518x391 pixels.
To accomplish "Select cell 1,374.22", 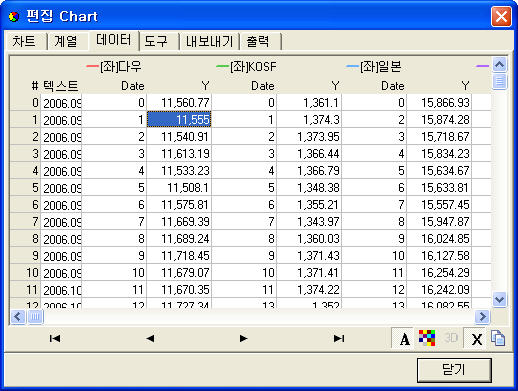I will (x=309, y=289).
